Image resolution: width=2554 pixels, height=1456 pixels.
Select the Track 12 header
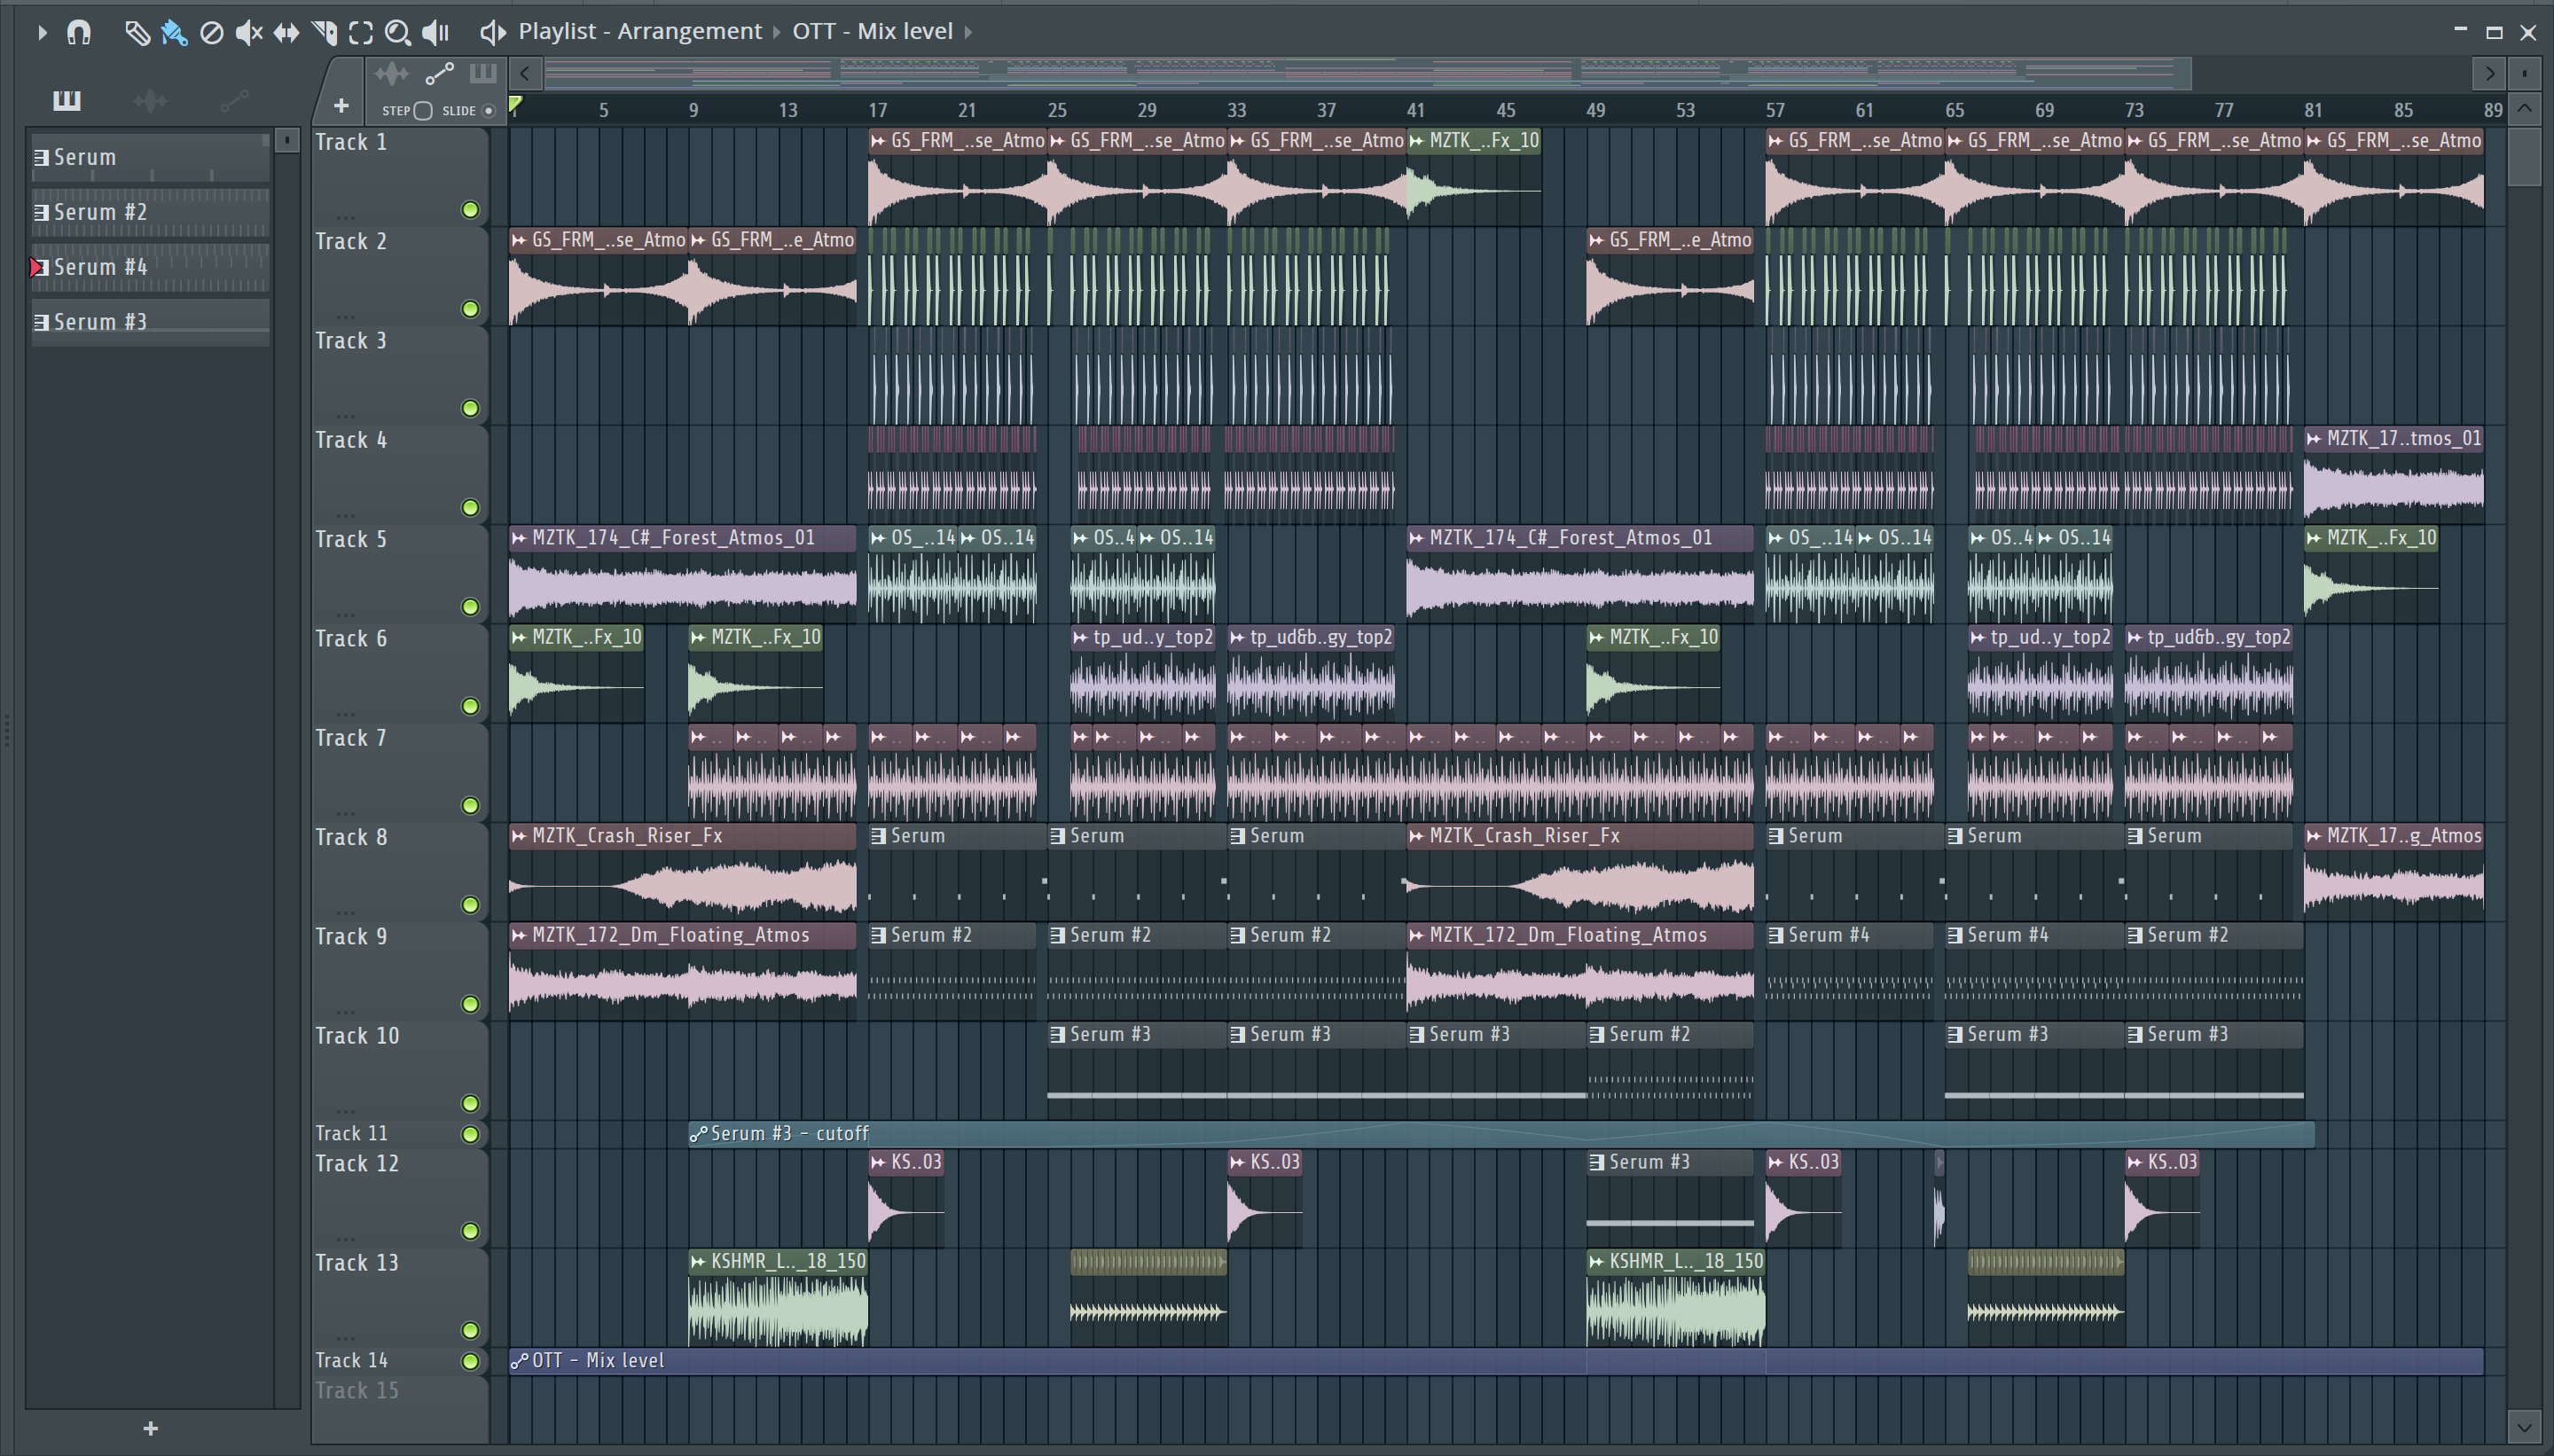click(400, 1198)
